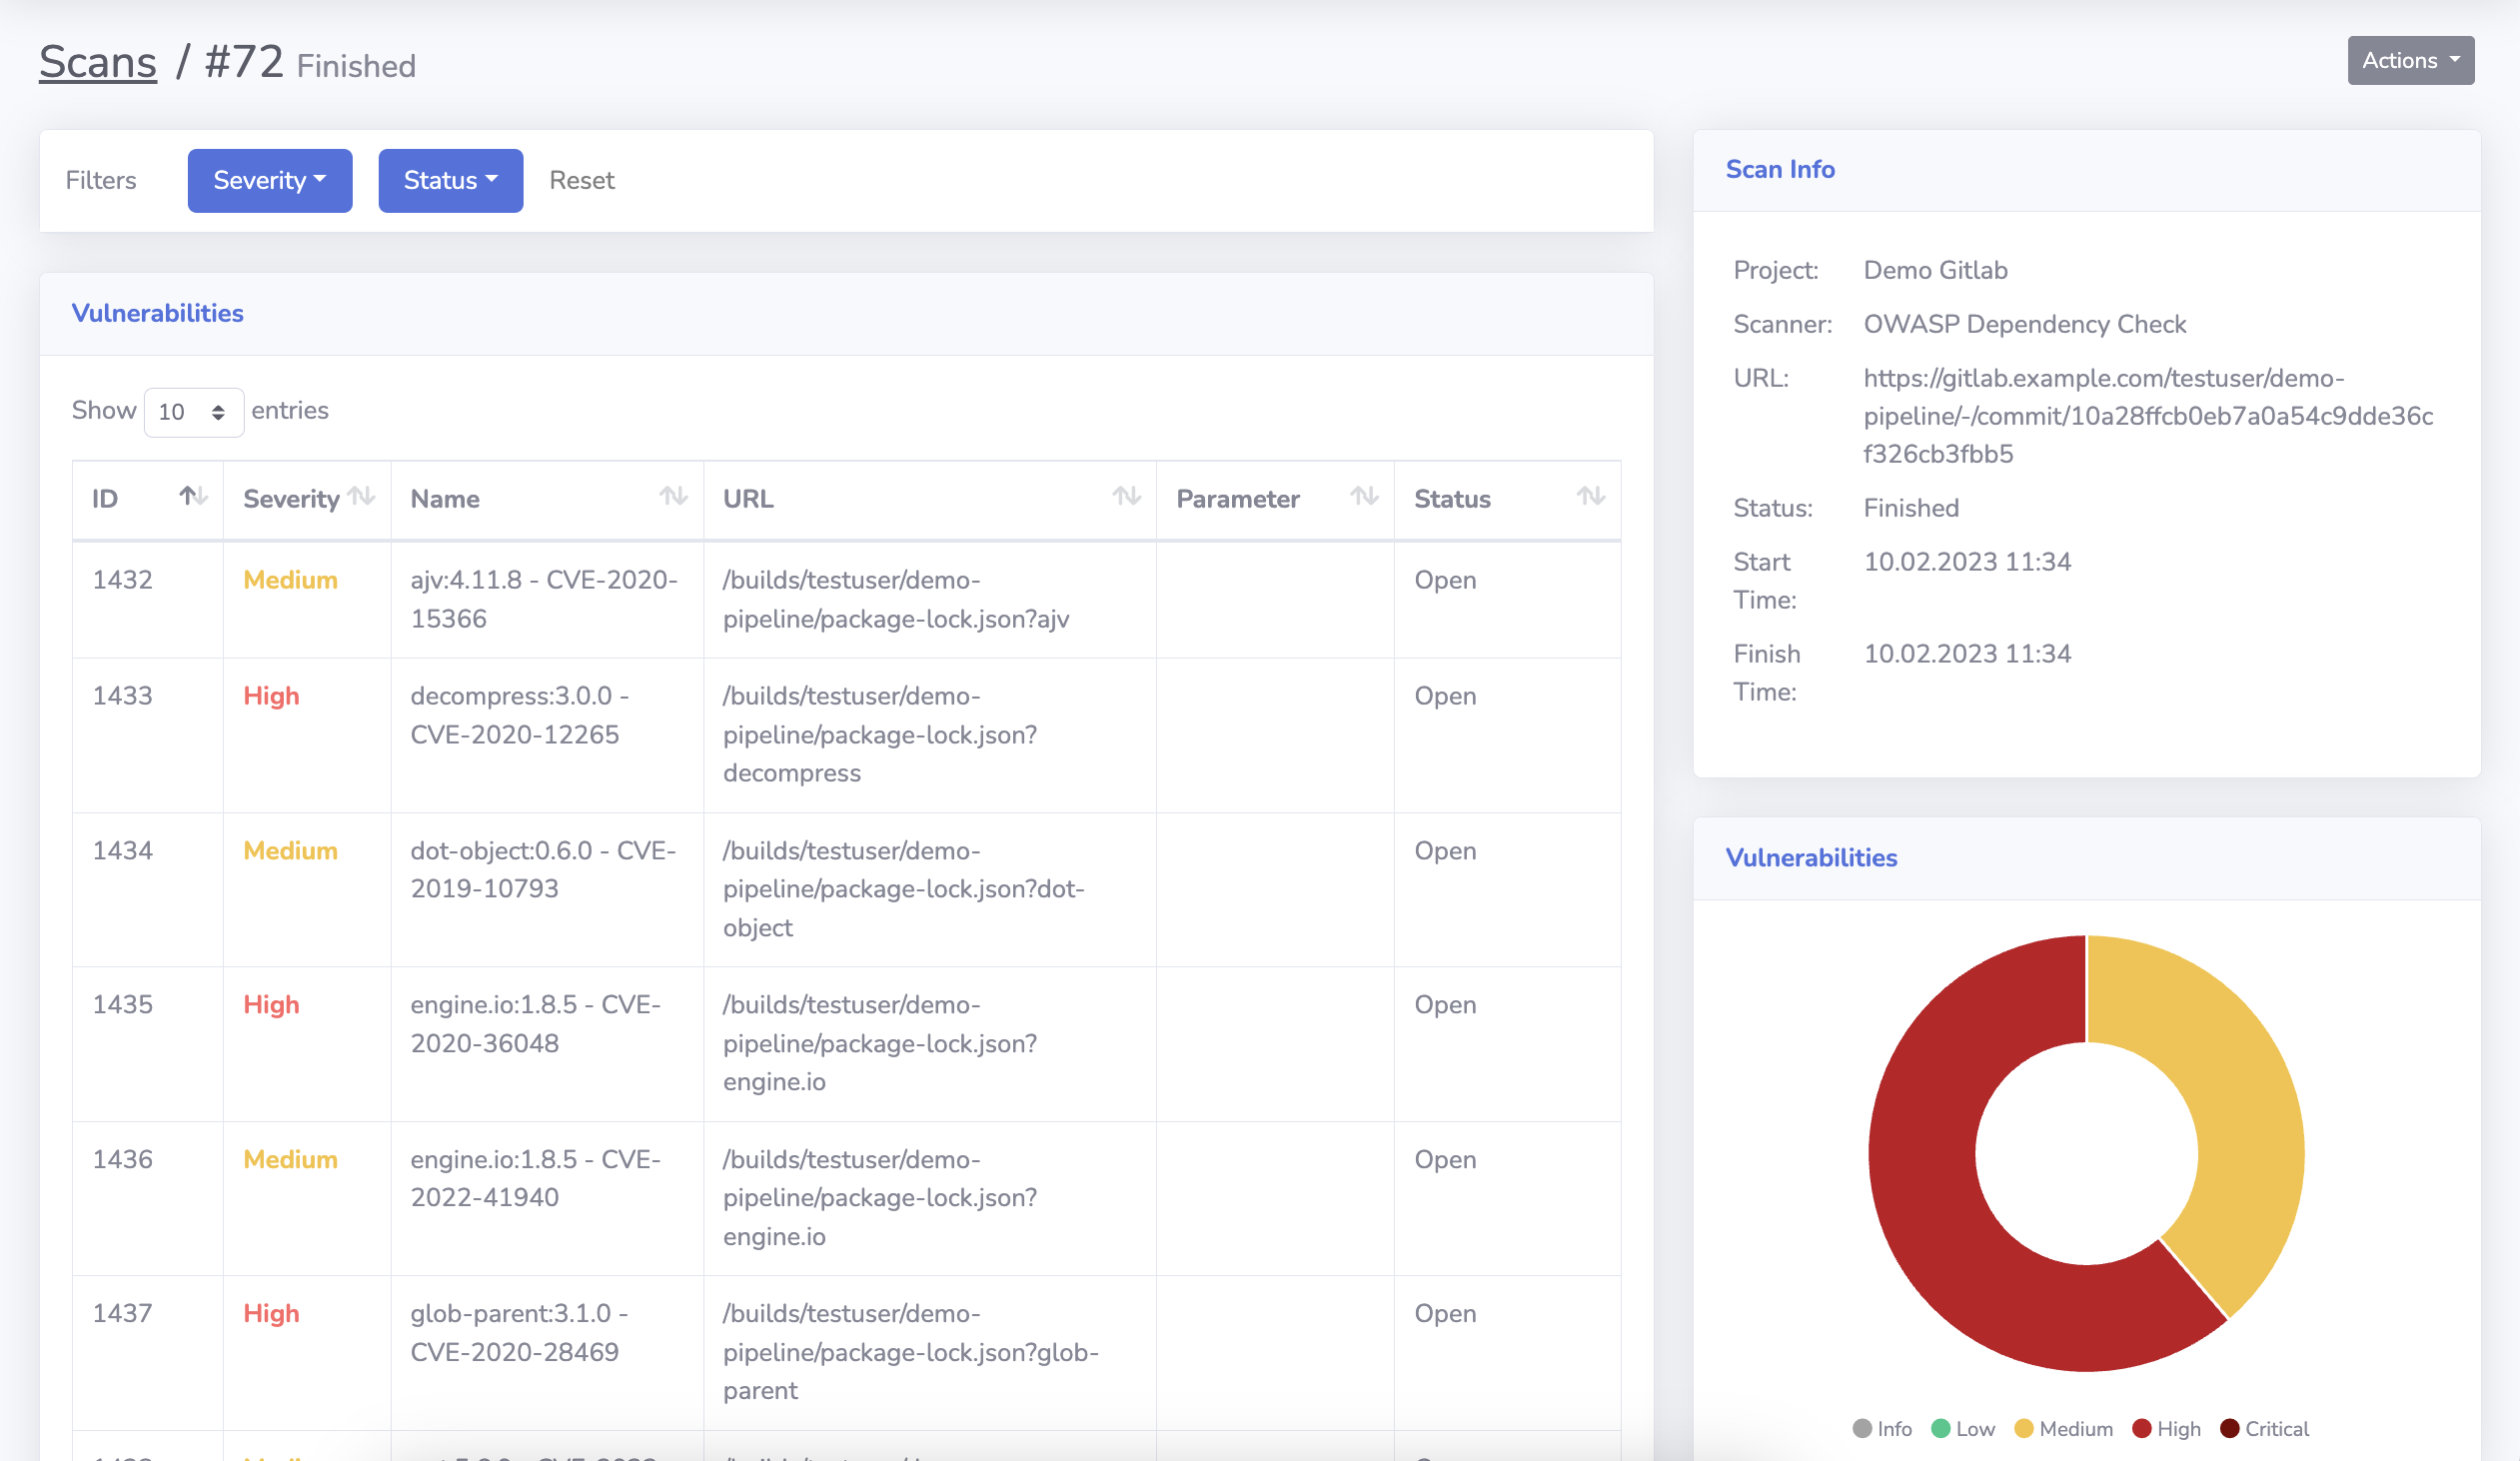Screen dimensions: 2520x1461
Task: Sort the table by ID column arrow
Action: (x=191, y=497)
